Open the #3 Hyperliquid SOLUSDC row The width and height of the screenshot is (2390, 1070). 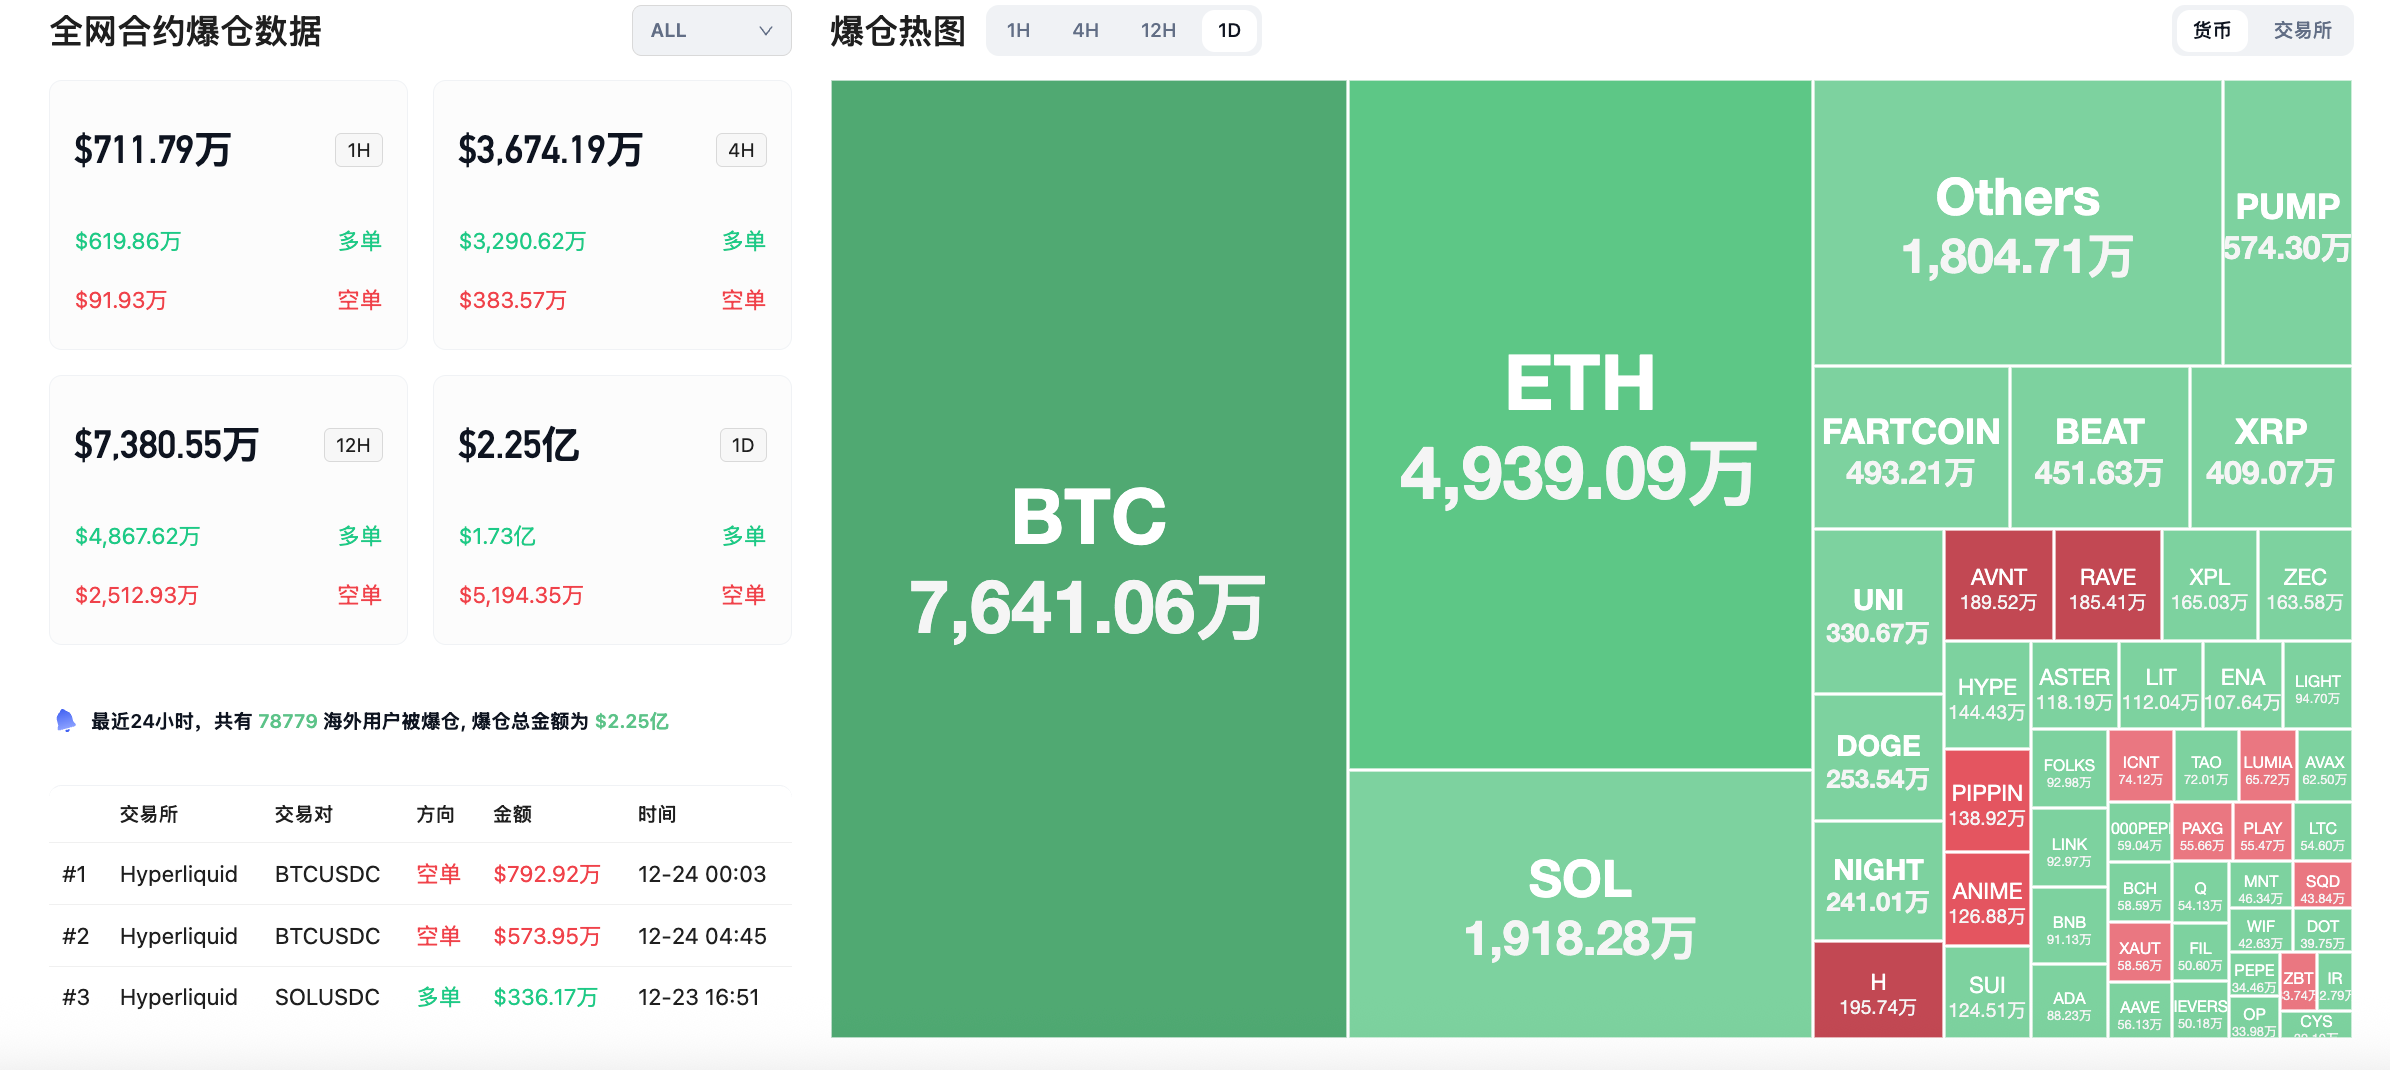[x=420, y=997]
